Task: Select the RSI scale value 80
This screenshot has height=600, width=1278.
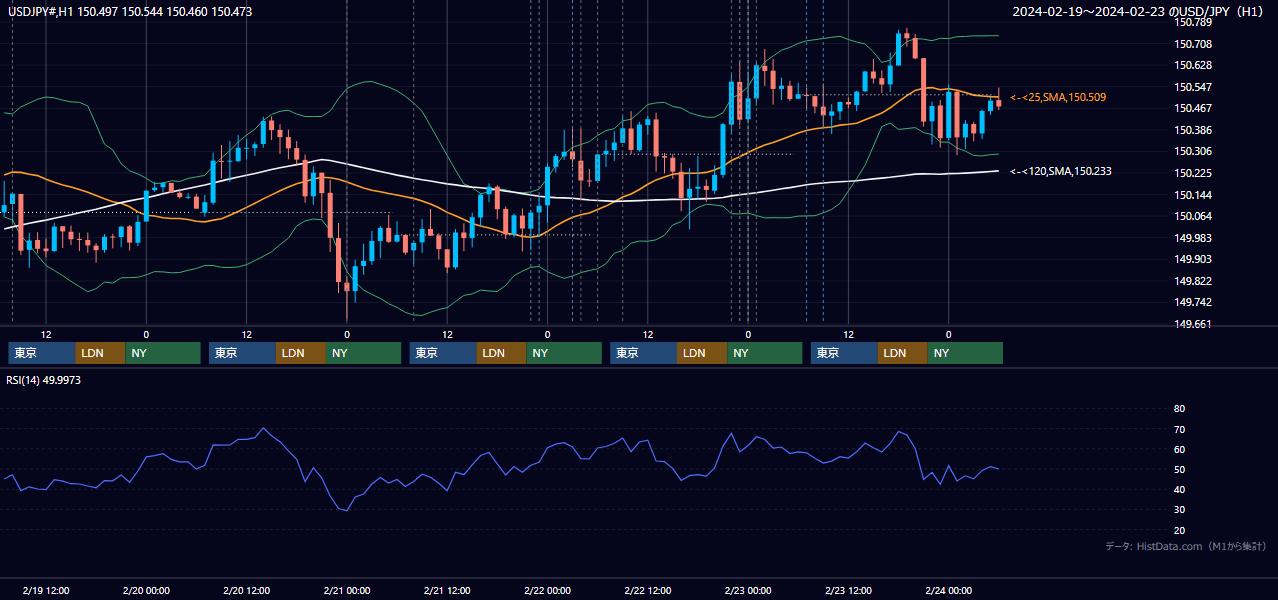Action: click(1179, 409)
